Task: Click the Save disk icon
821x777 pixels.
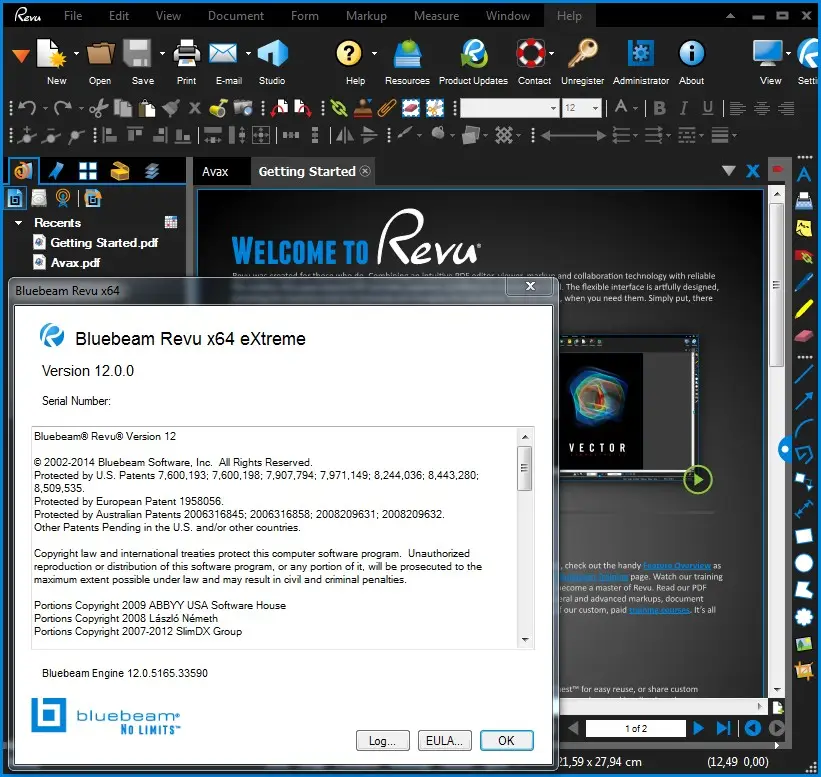Action: [138, 53]
